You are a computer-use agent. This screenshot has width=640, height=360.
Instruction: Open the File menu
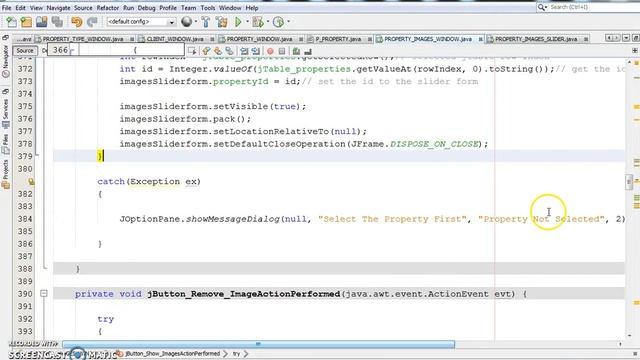[7, 8]
